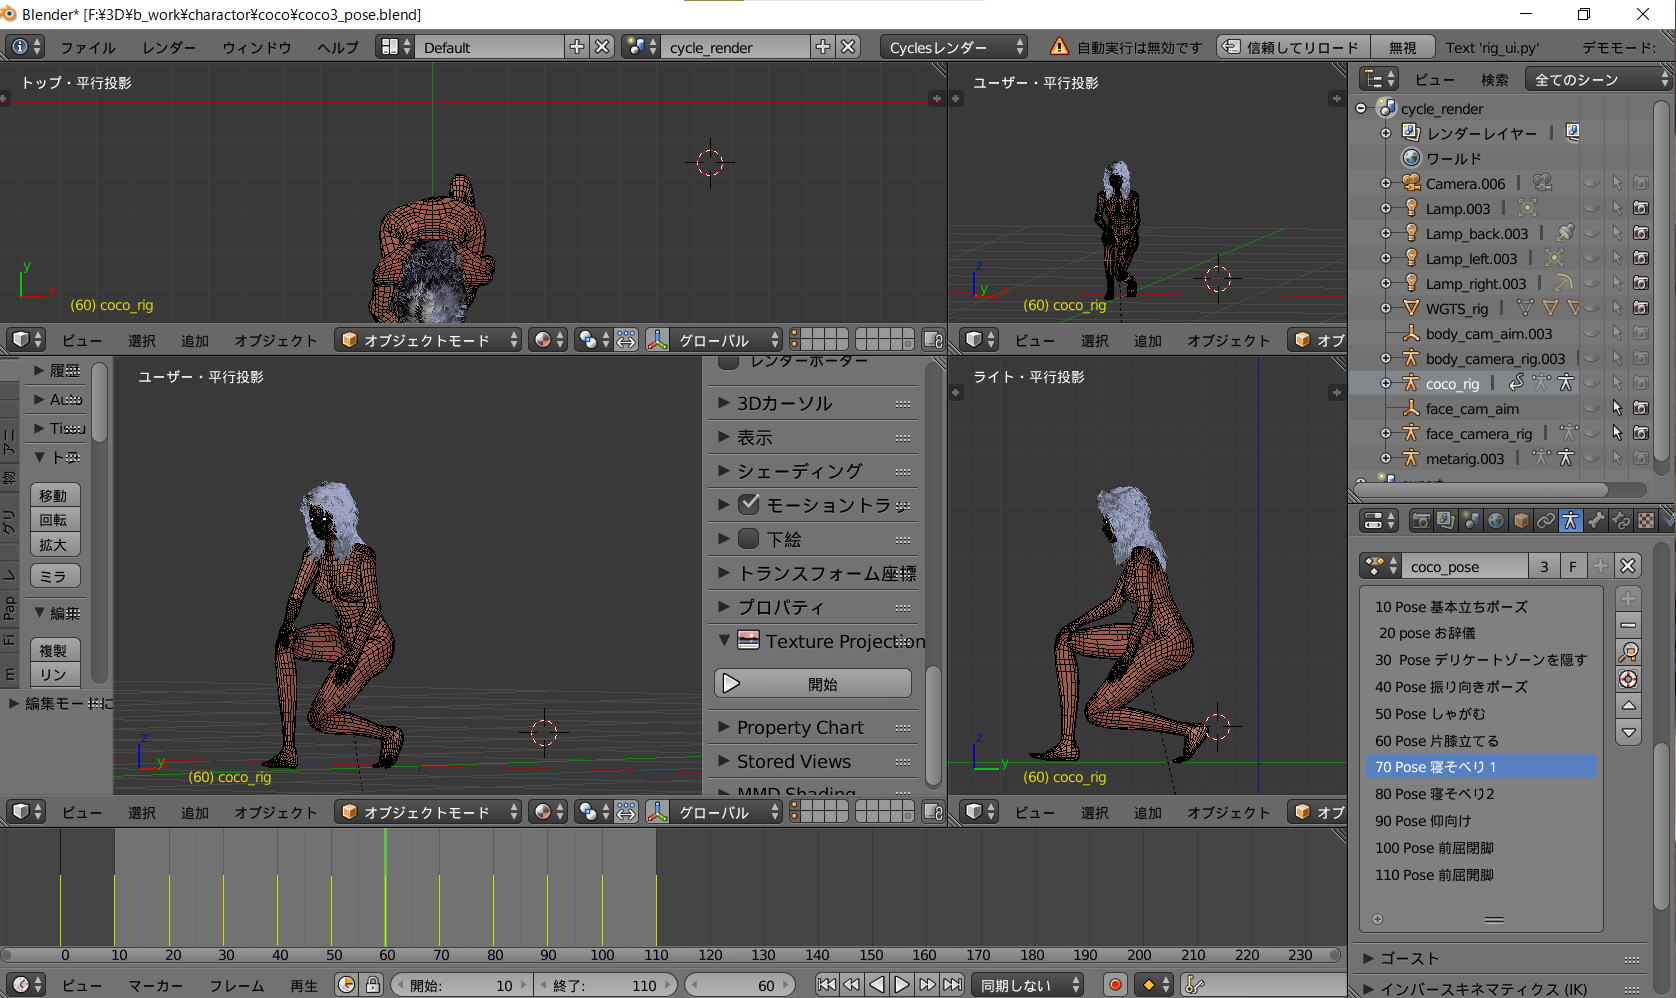
Task: Open the World properties globe tab
Action: click(1496, 520)
